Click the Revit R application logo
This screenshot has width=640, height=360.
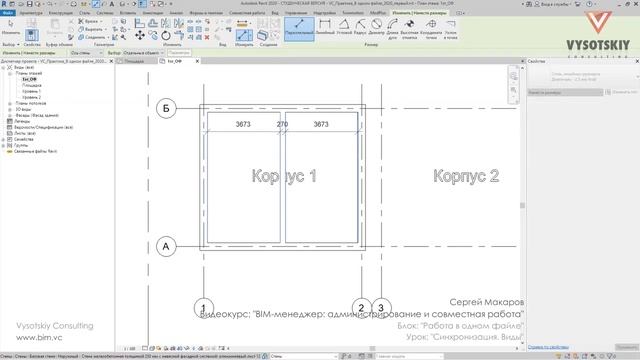pyautogui.click(x=4, y=4)
